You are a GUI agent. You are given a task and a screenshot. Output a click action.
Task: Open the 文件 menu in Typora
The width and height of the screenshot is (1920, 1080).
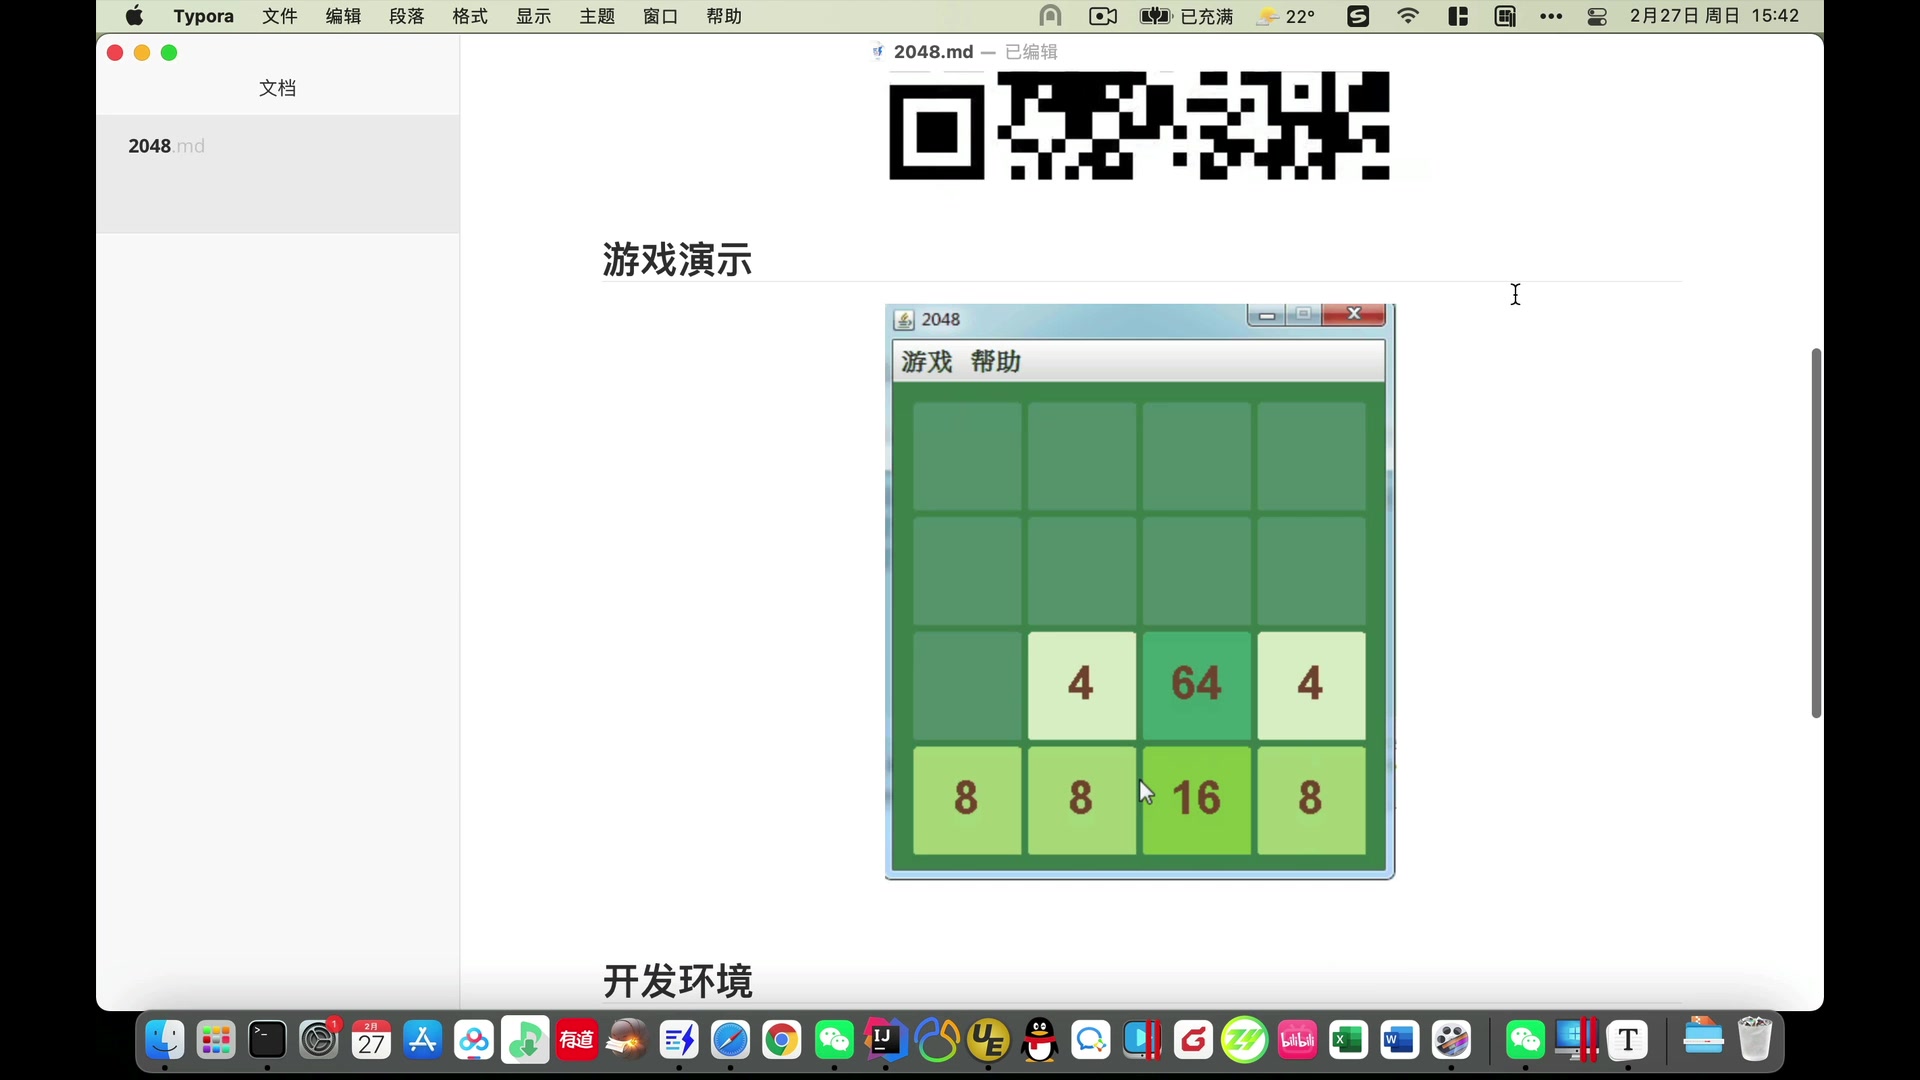pyautogui.click(x=279, y=16)
